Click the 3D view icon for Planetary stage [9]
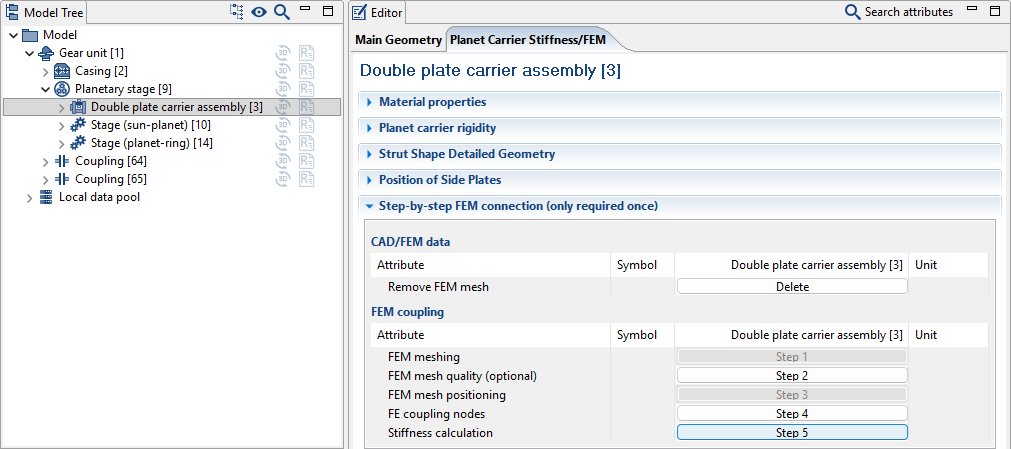1011x449 pixels. (283, 89)
